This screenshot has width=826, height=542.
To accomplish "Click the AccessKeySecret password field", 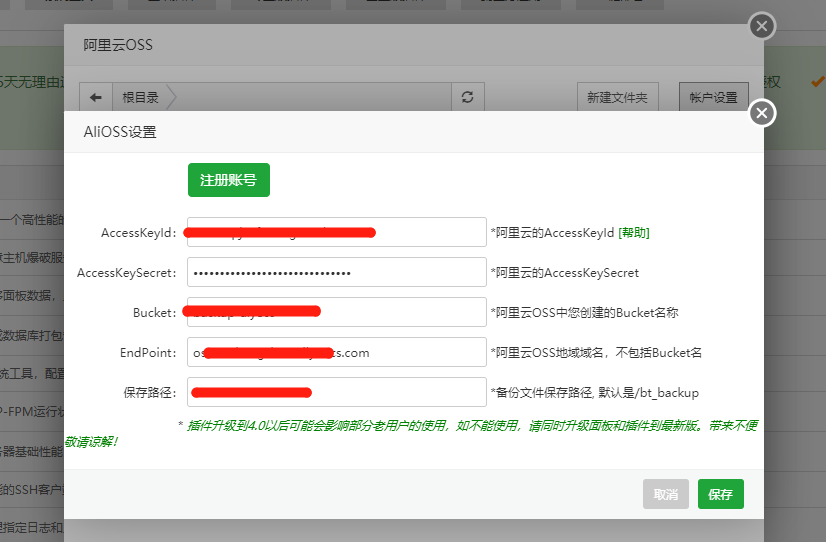I will point(337,272).
